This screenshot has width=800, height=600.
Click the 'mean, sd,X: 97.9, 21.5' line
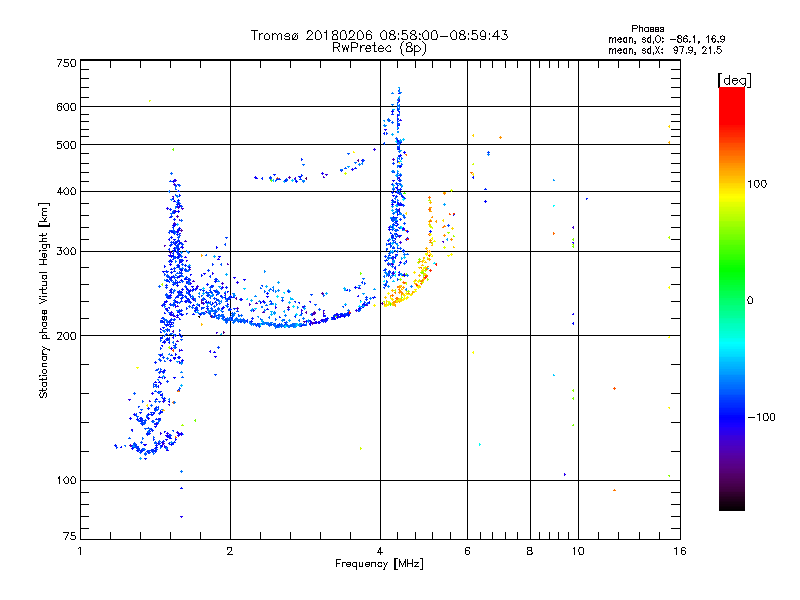coord(665,50)
